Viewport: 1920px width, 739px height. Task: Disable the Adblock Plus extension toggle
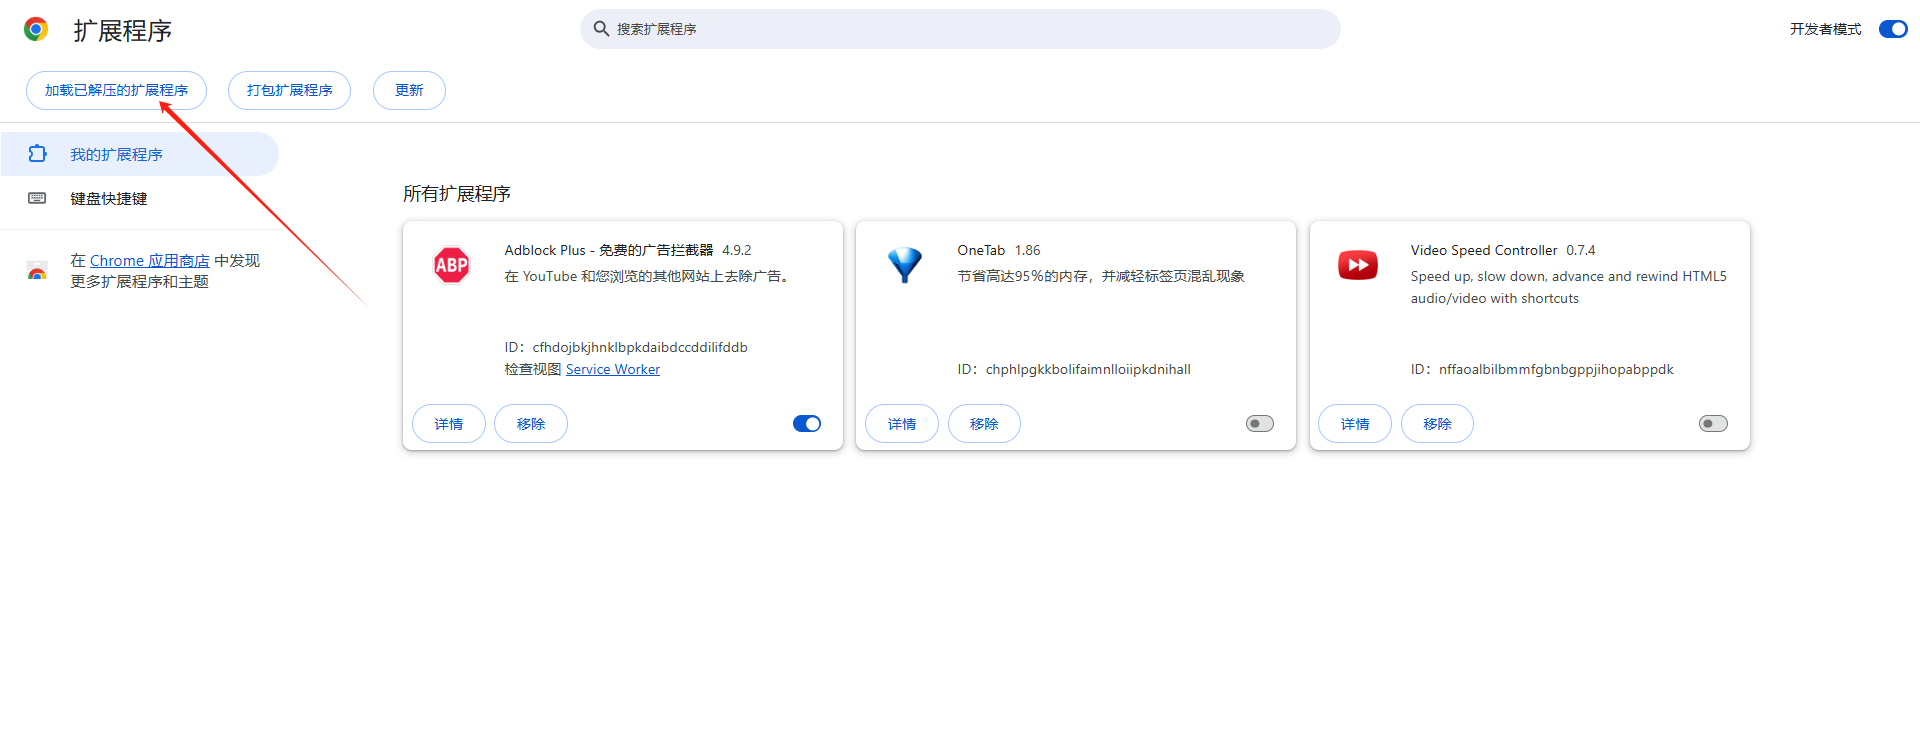click(806, 424)
